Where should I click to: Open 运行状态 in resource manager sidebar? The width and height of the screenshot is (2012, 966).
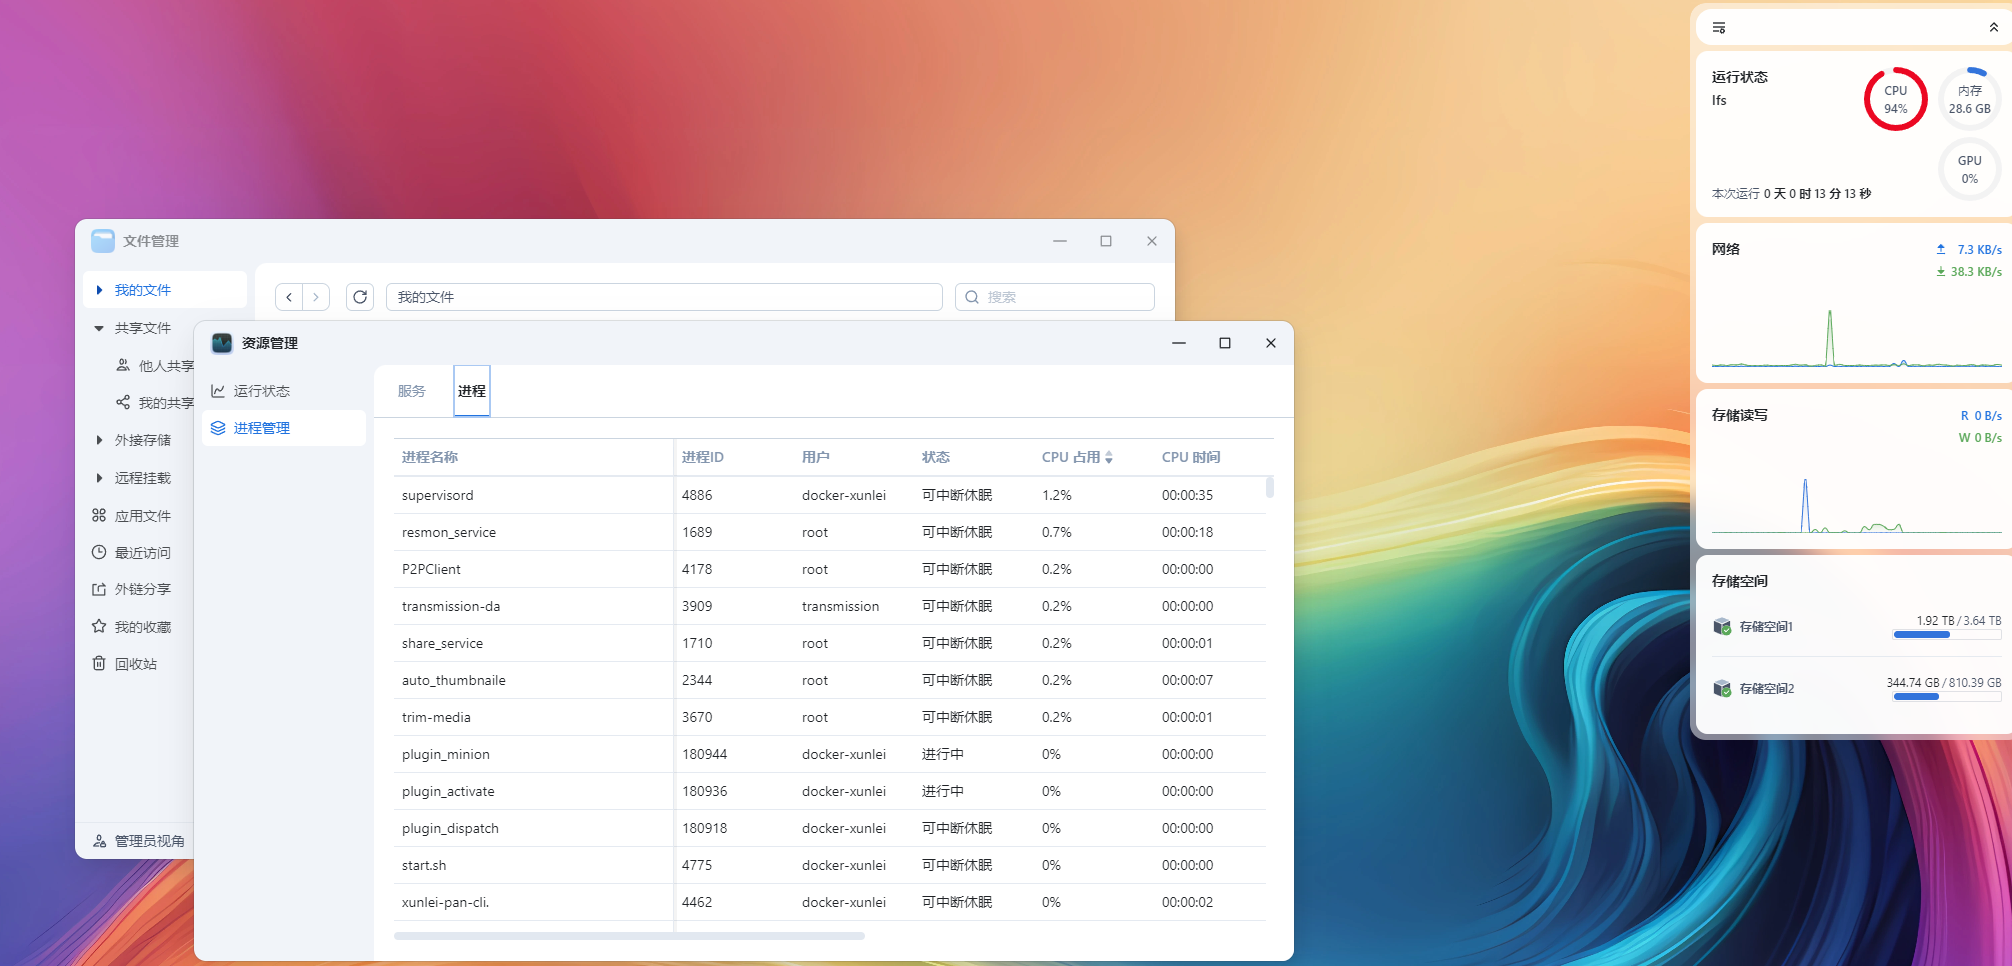pyautogui.click(x=261, y=391)
